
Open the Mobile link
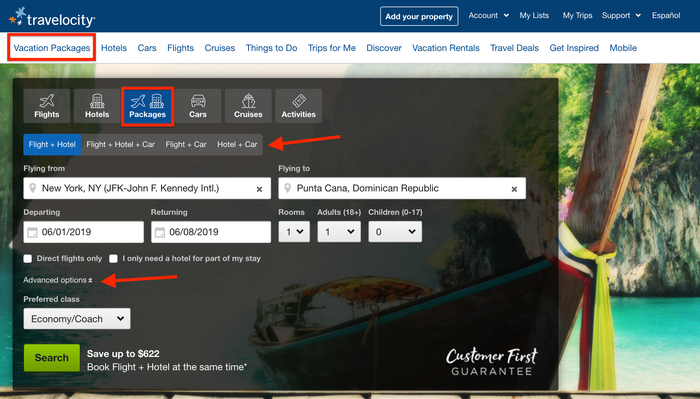tap(623, 48)
